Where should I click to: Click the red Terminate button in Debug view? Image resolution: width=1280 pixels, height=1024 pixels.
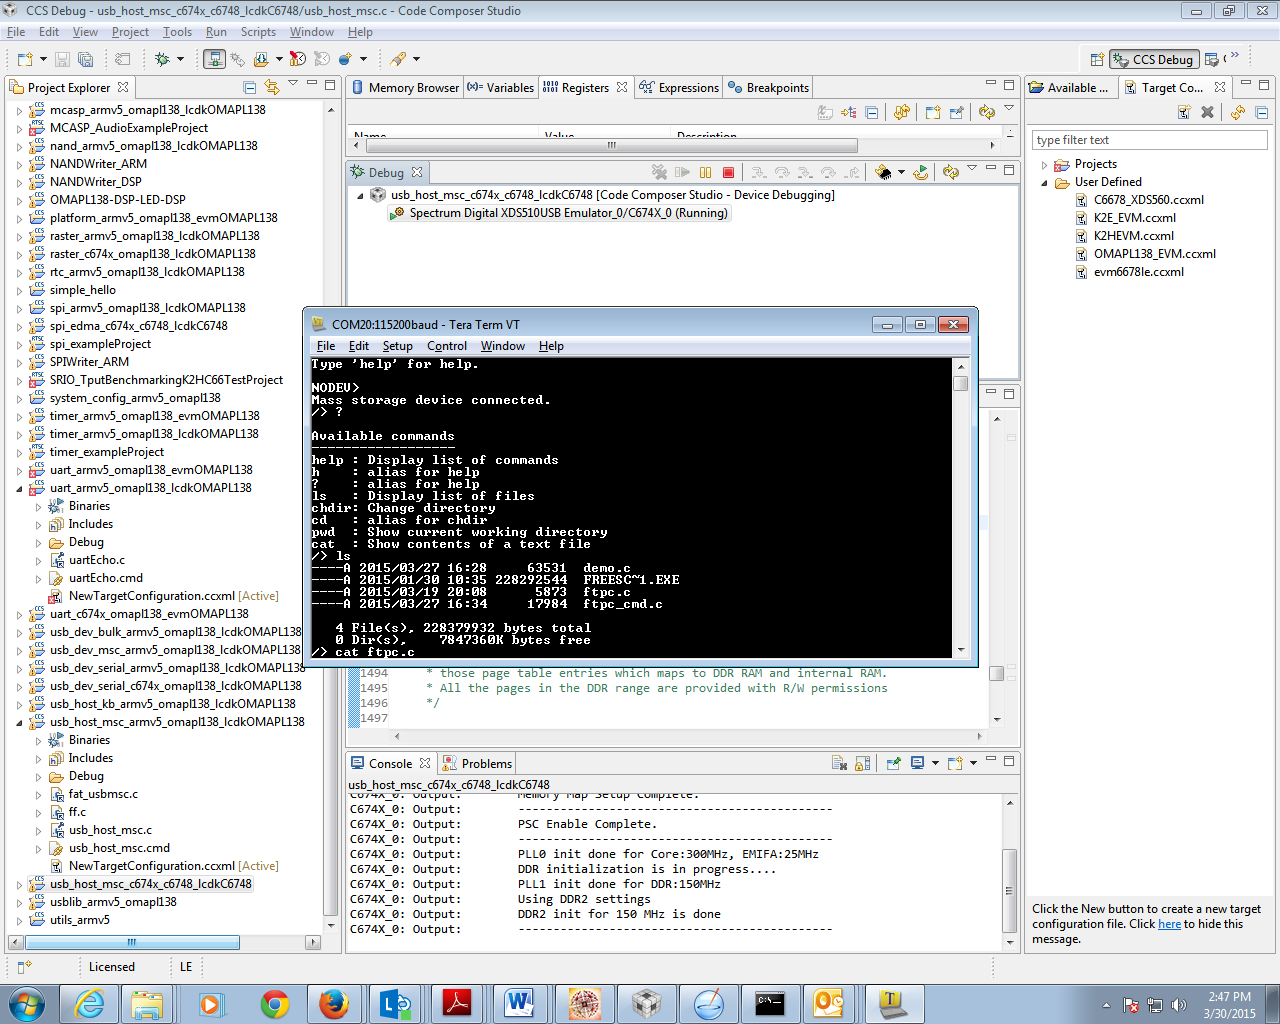click(x=729, y=173)
